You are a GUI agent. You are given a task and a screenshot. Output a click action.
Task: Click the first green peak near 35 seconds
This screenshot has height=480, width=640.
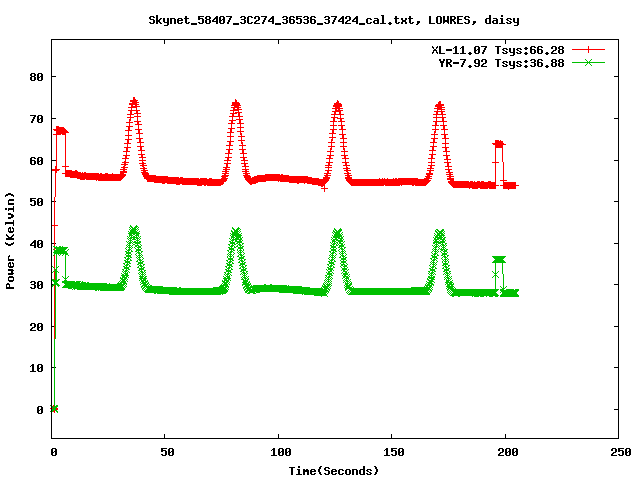tap(134, 231)
